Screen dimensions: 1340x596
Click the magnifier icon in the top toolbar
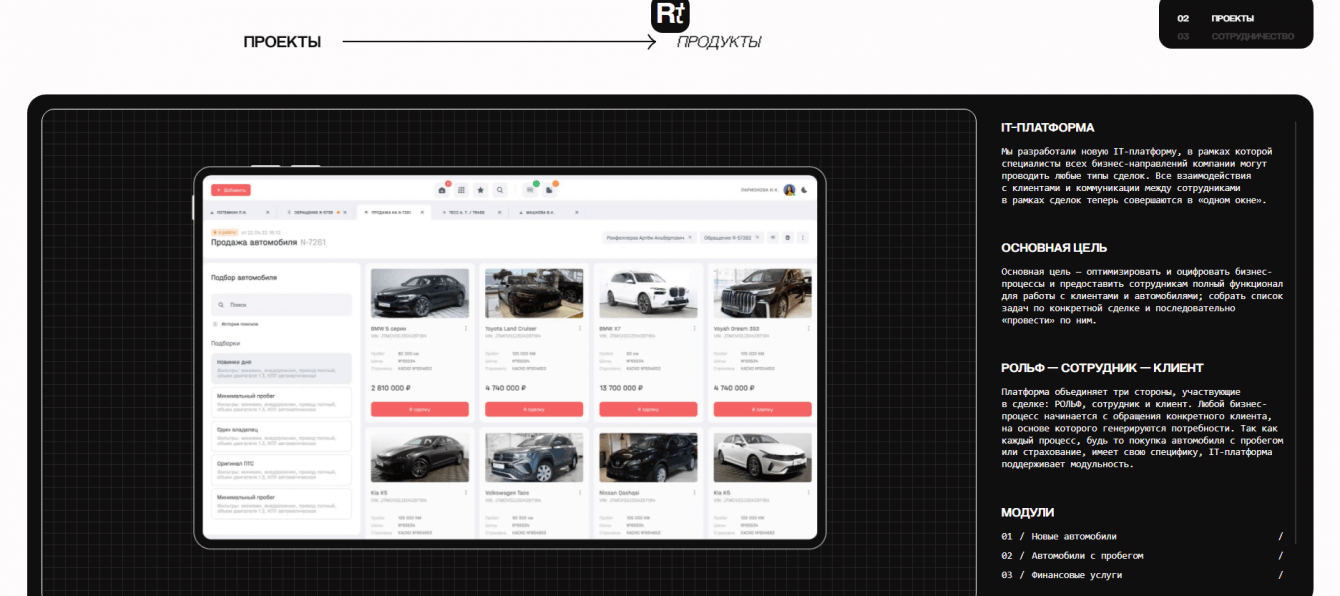(499, 190)
